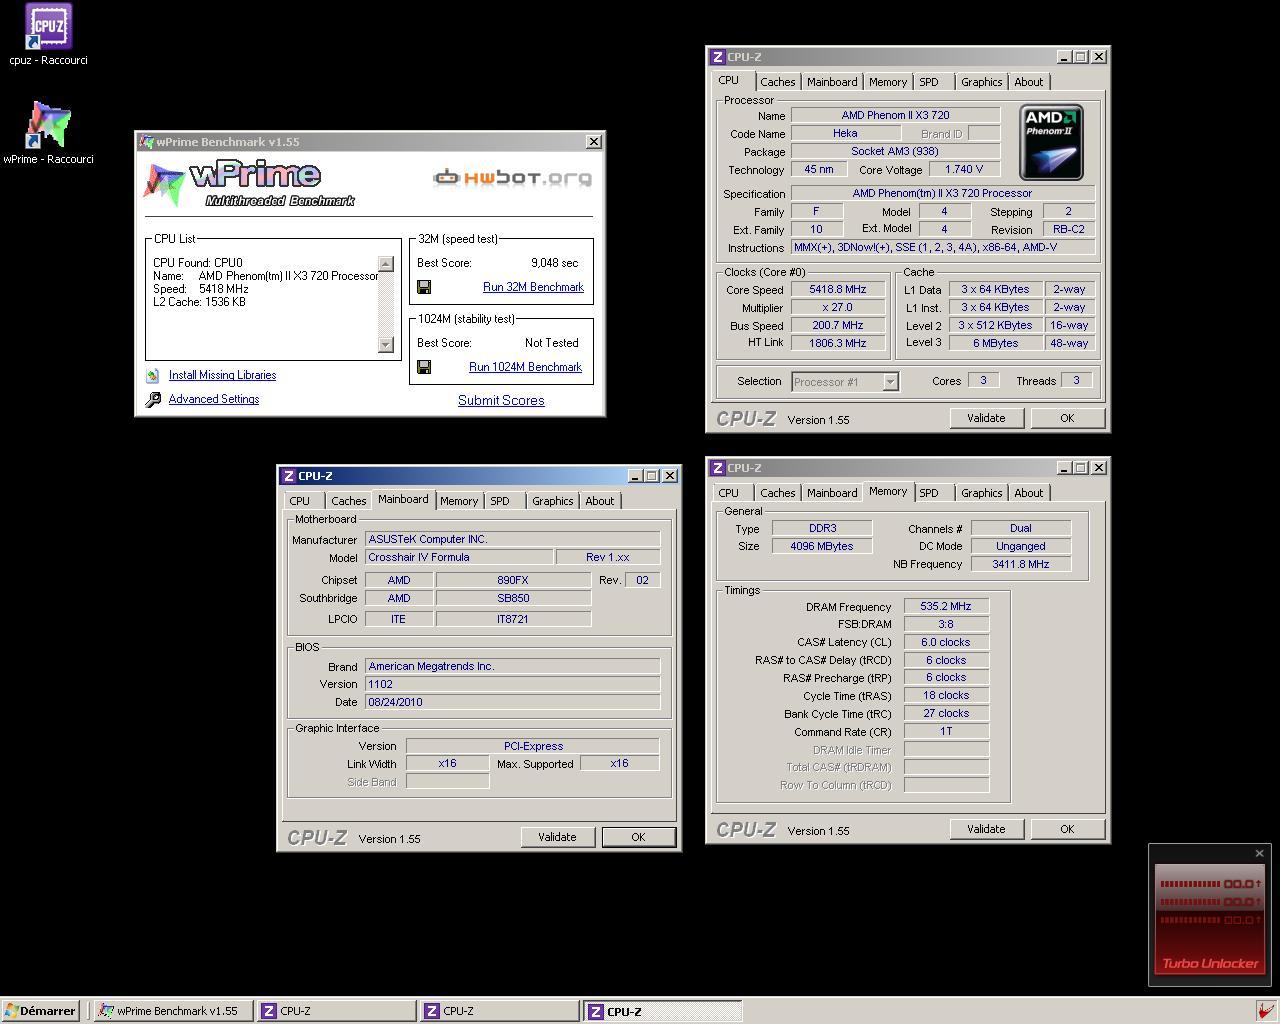Click the Crosshair IV Formula model field

pos(459,557)
